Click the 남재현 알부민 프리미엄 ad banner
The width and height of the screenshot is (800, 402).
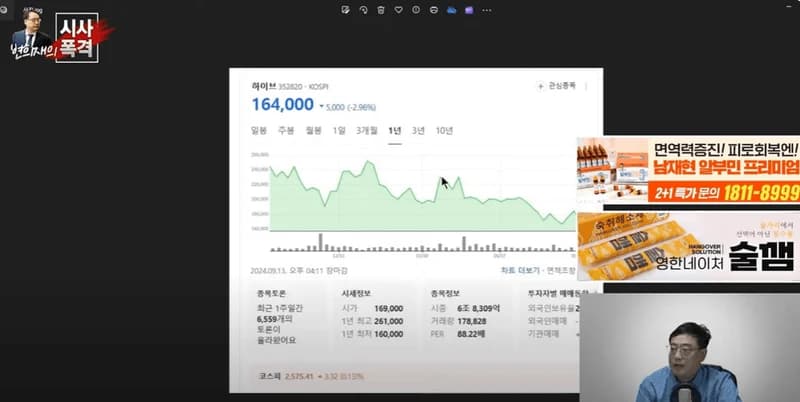click(x=688, y=170)
